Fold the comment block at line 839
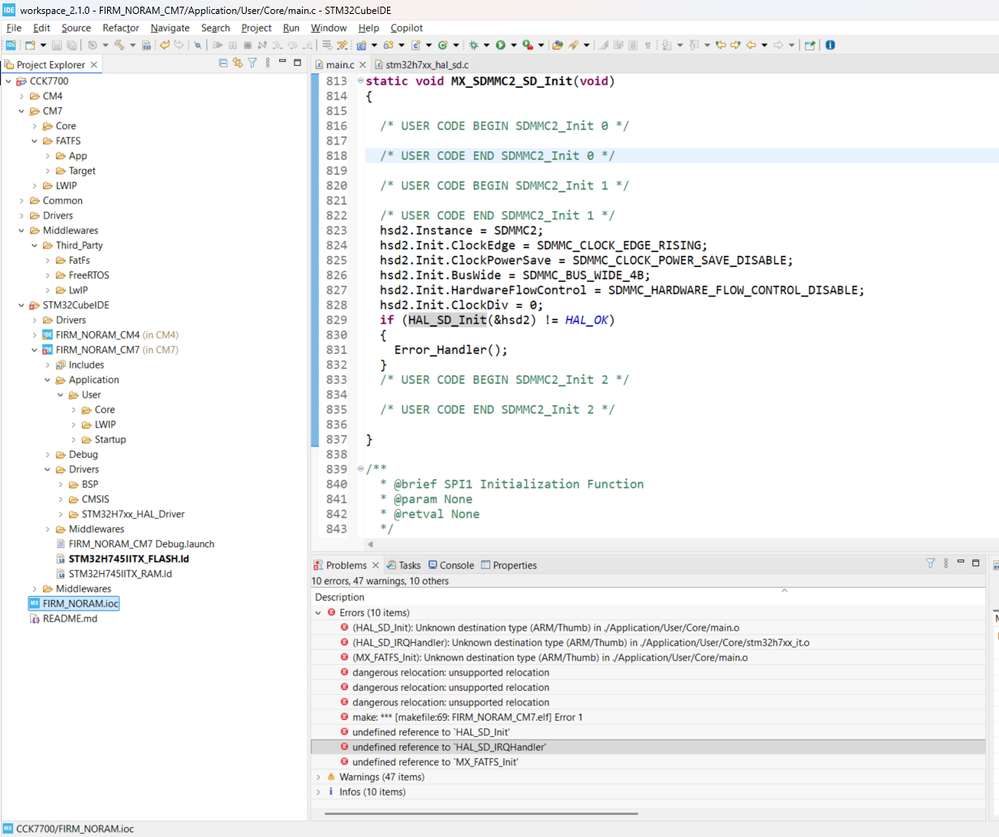 click(361, 469)
